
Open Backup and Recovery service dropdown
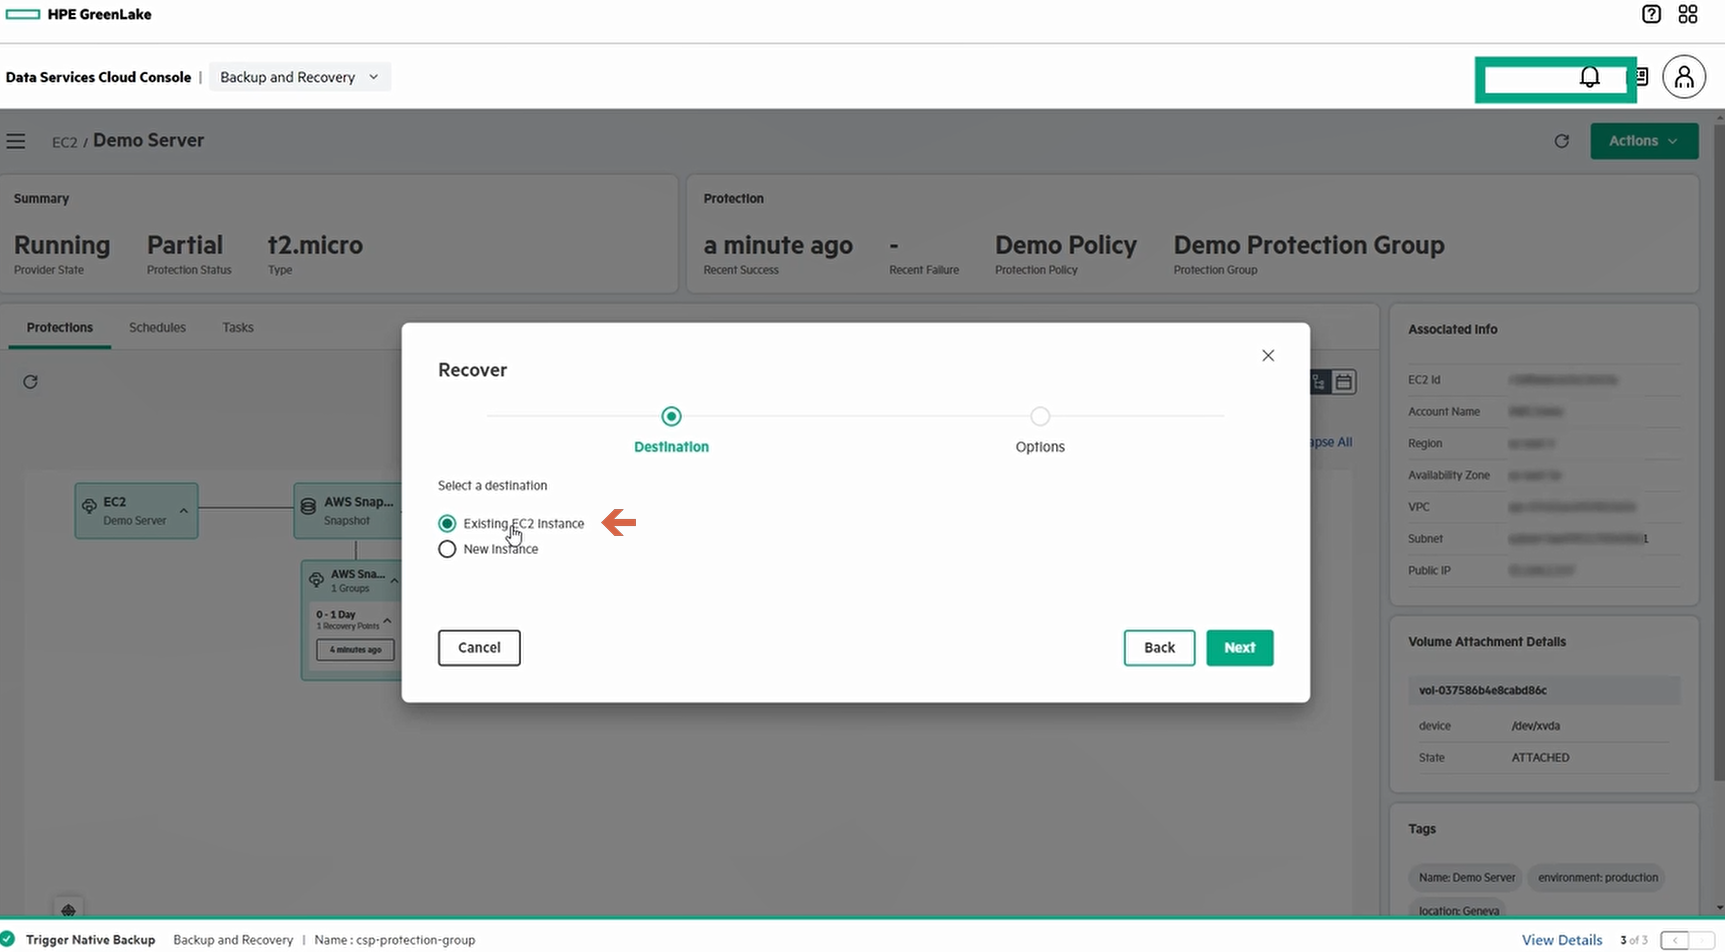tap(300, 77)
